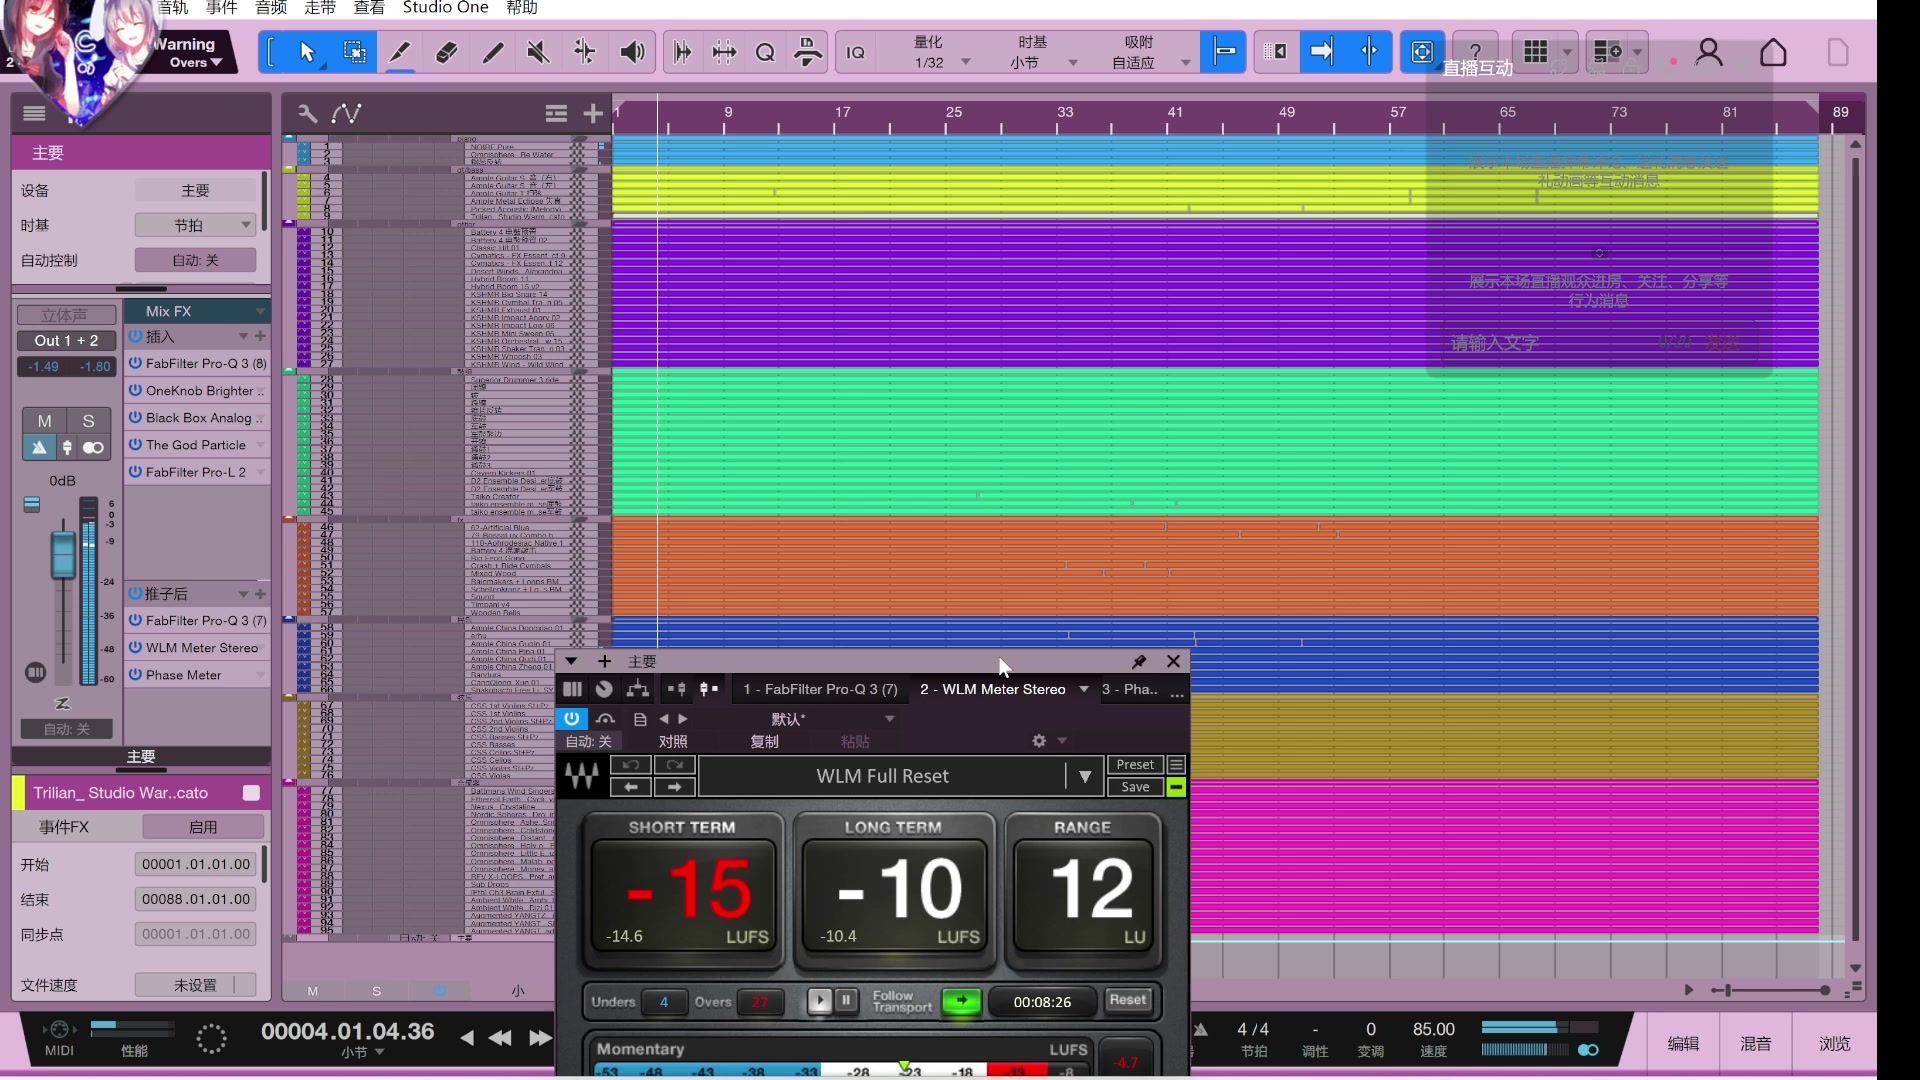Screen dimensions: 1920x1080
Task: Open the routing view icon in plugin header
Action: point(637,689)
